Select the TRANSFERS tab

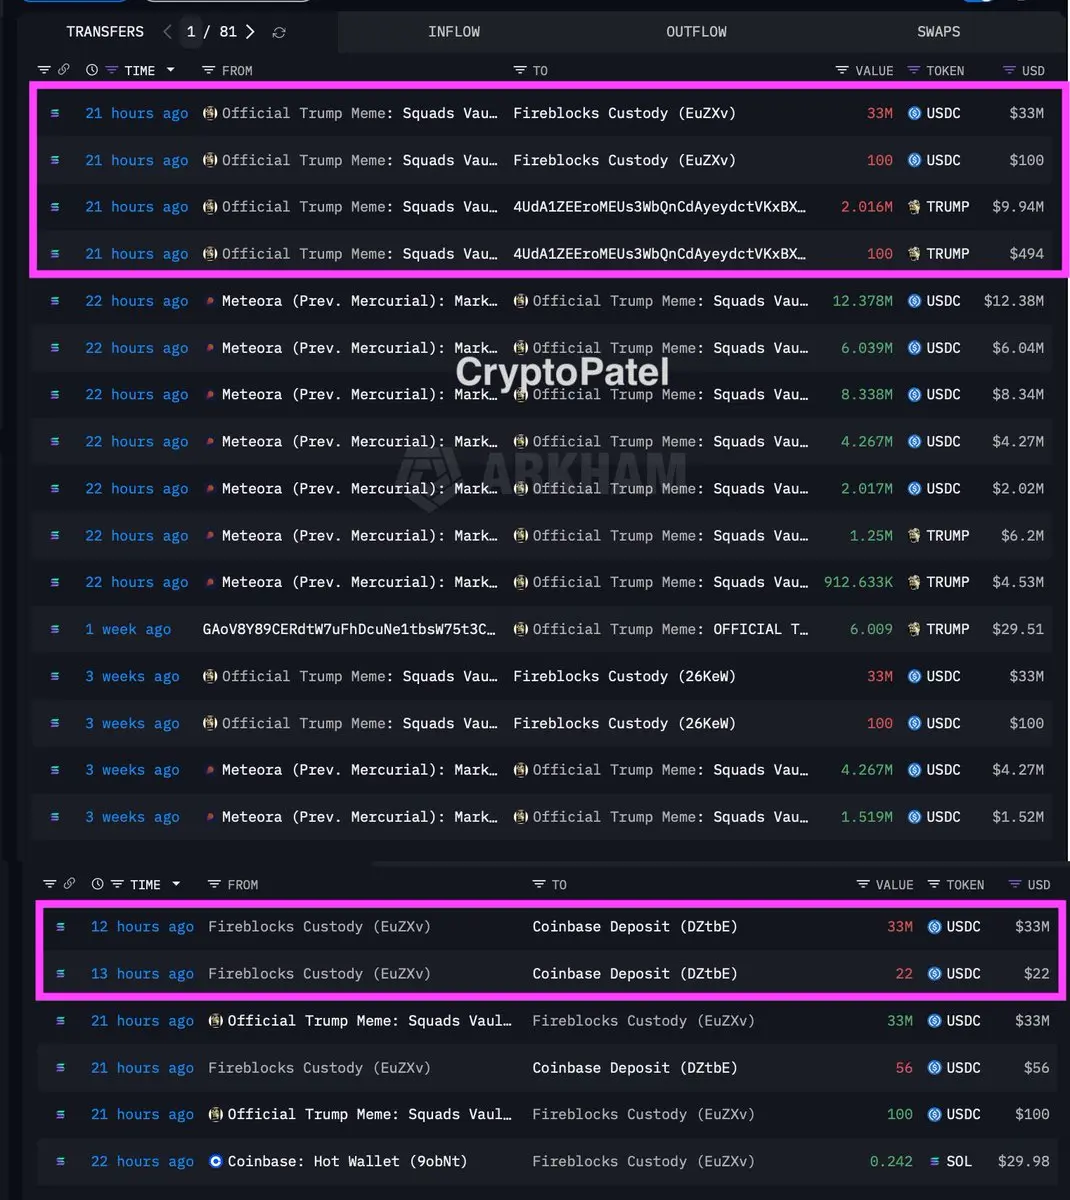point(105,31)
